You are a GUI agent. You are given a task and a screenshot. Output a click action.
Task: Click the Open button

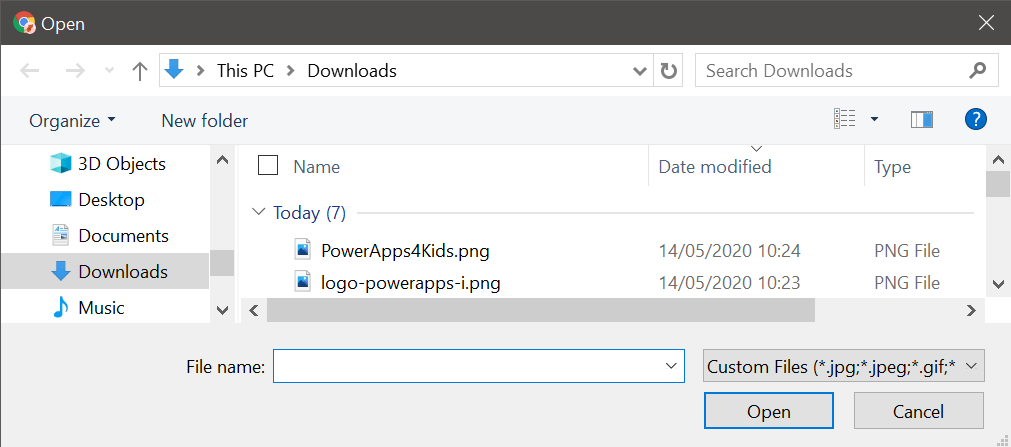coord(769,410)
